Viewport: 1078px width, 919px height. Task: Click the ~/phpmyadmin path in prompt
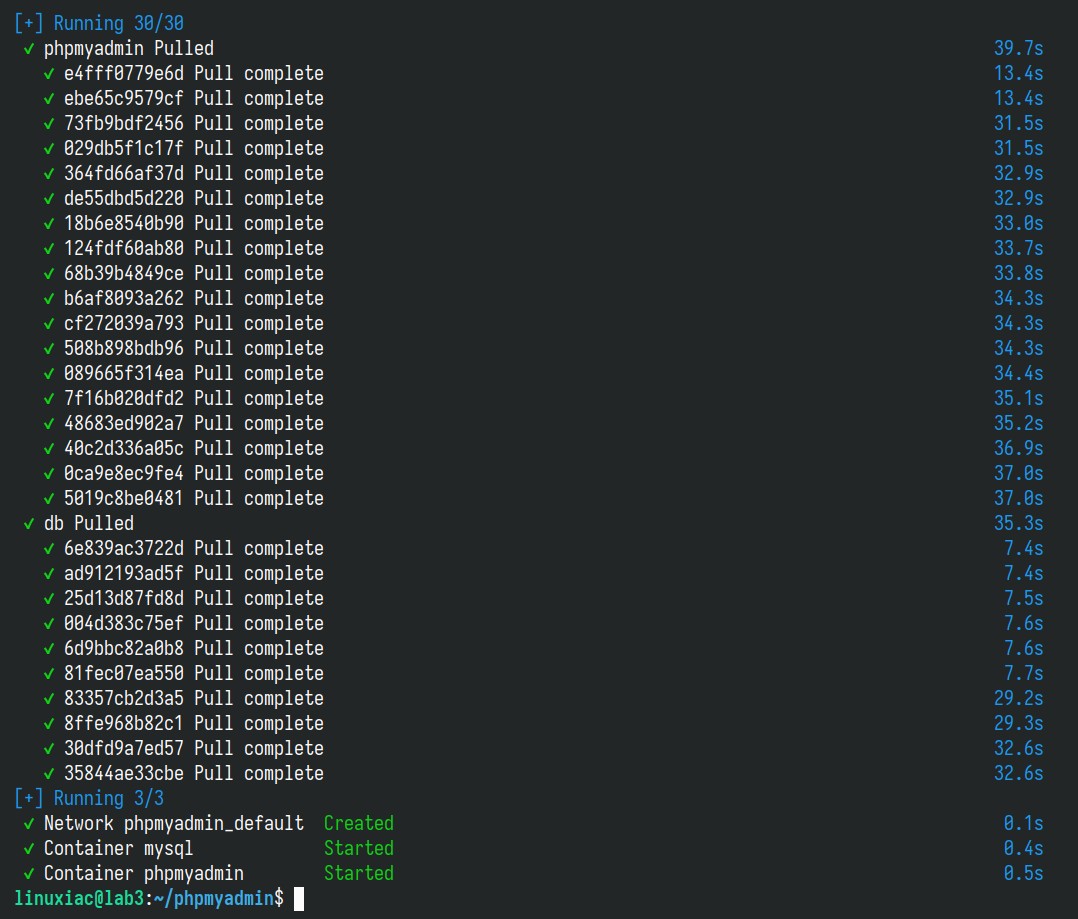click(x=214, y=898)
